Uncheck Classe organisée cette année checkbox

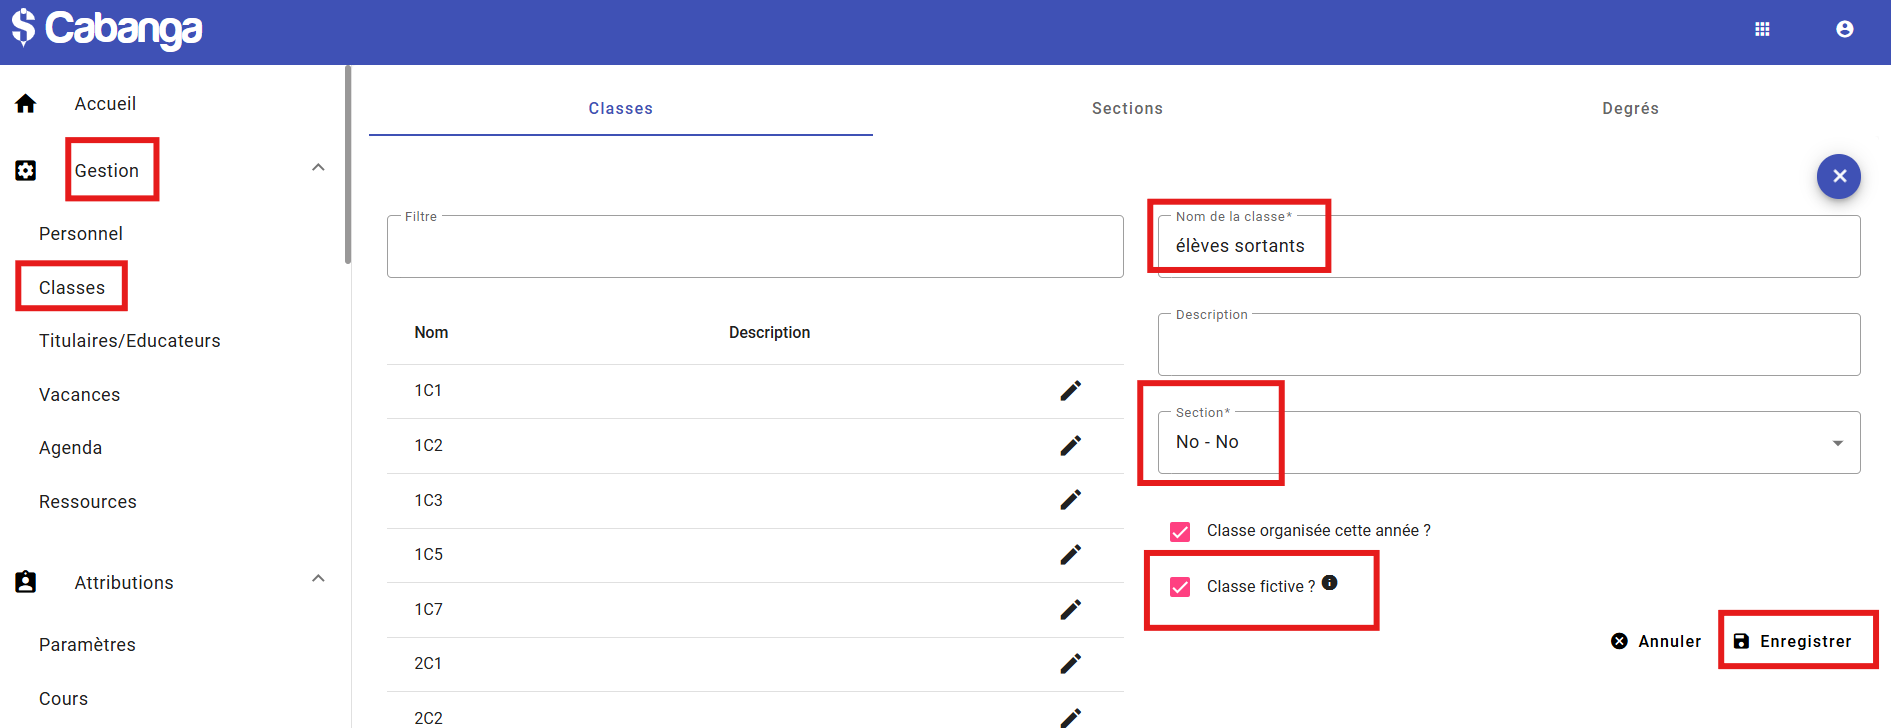point(1180,531)
